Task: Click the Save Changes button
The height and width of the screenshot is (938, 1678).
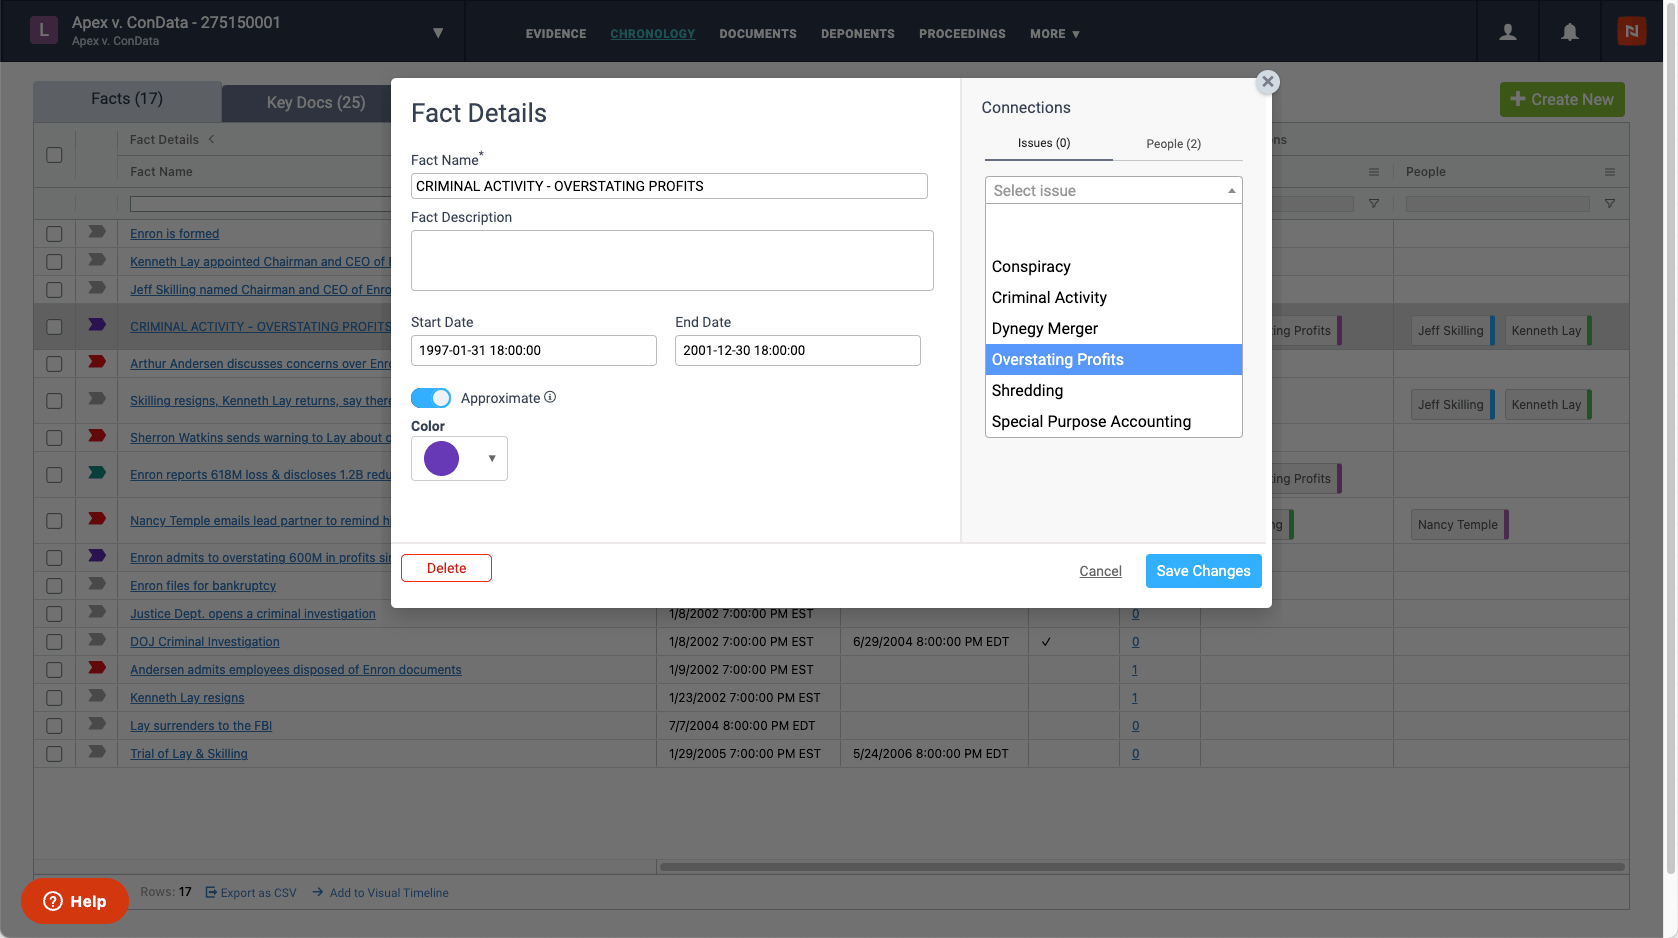Action: (x=1203, y=571)
